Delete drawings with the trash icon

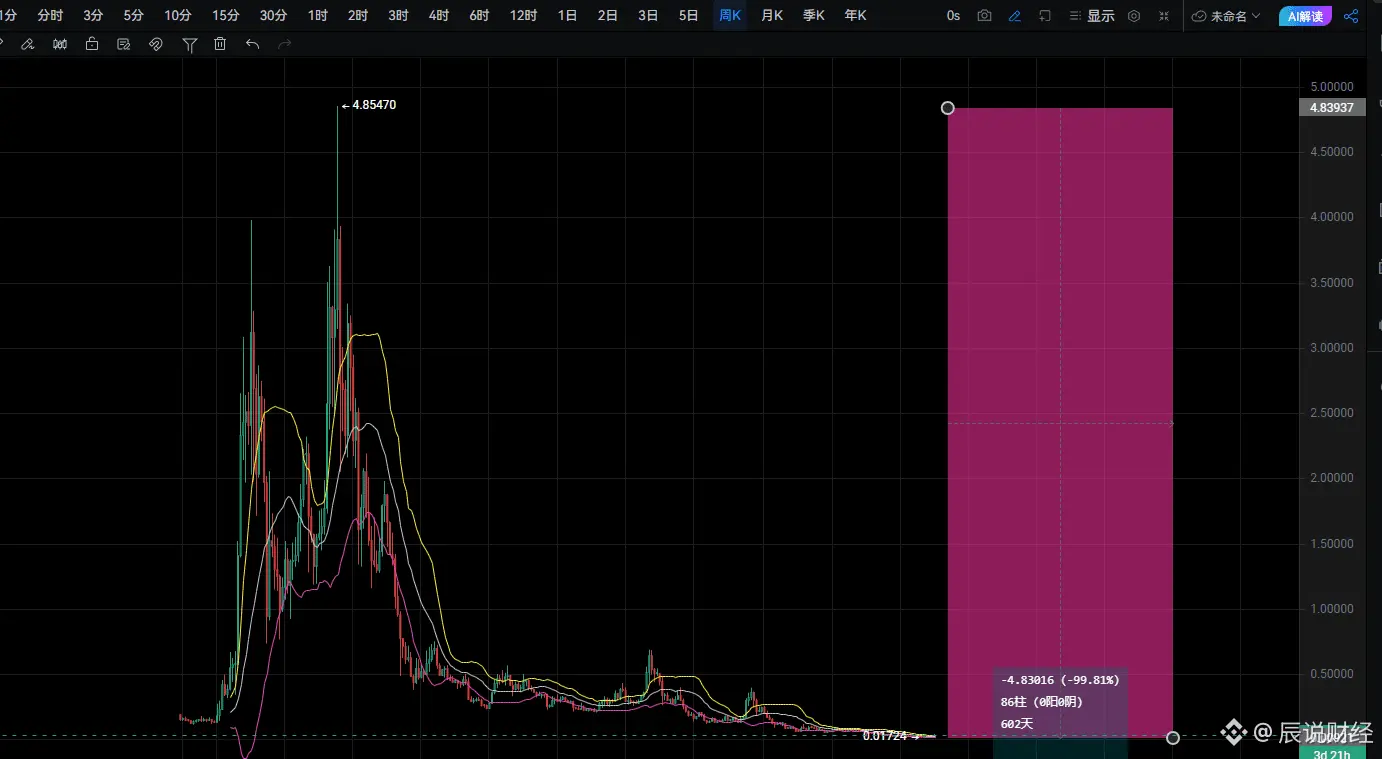pos(220,44)
